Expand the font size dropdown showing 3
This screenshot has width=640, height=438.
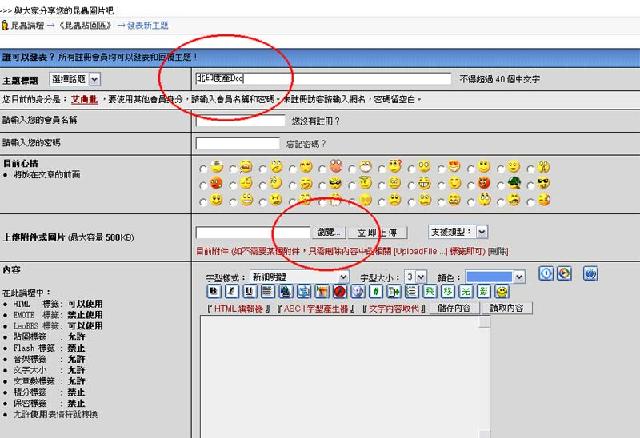[x=416, y=276]
